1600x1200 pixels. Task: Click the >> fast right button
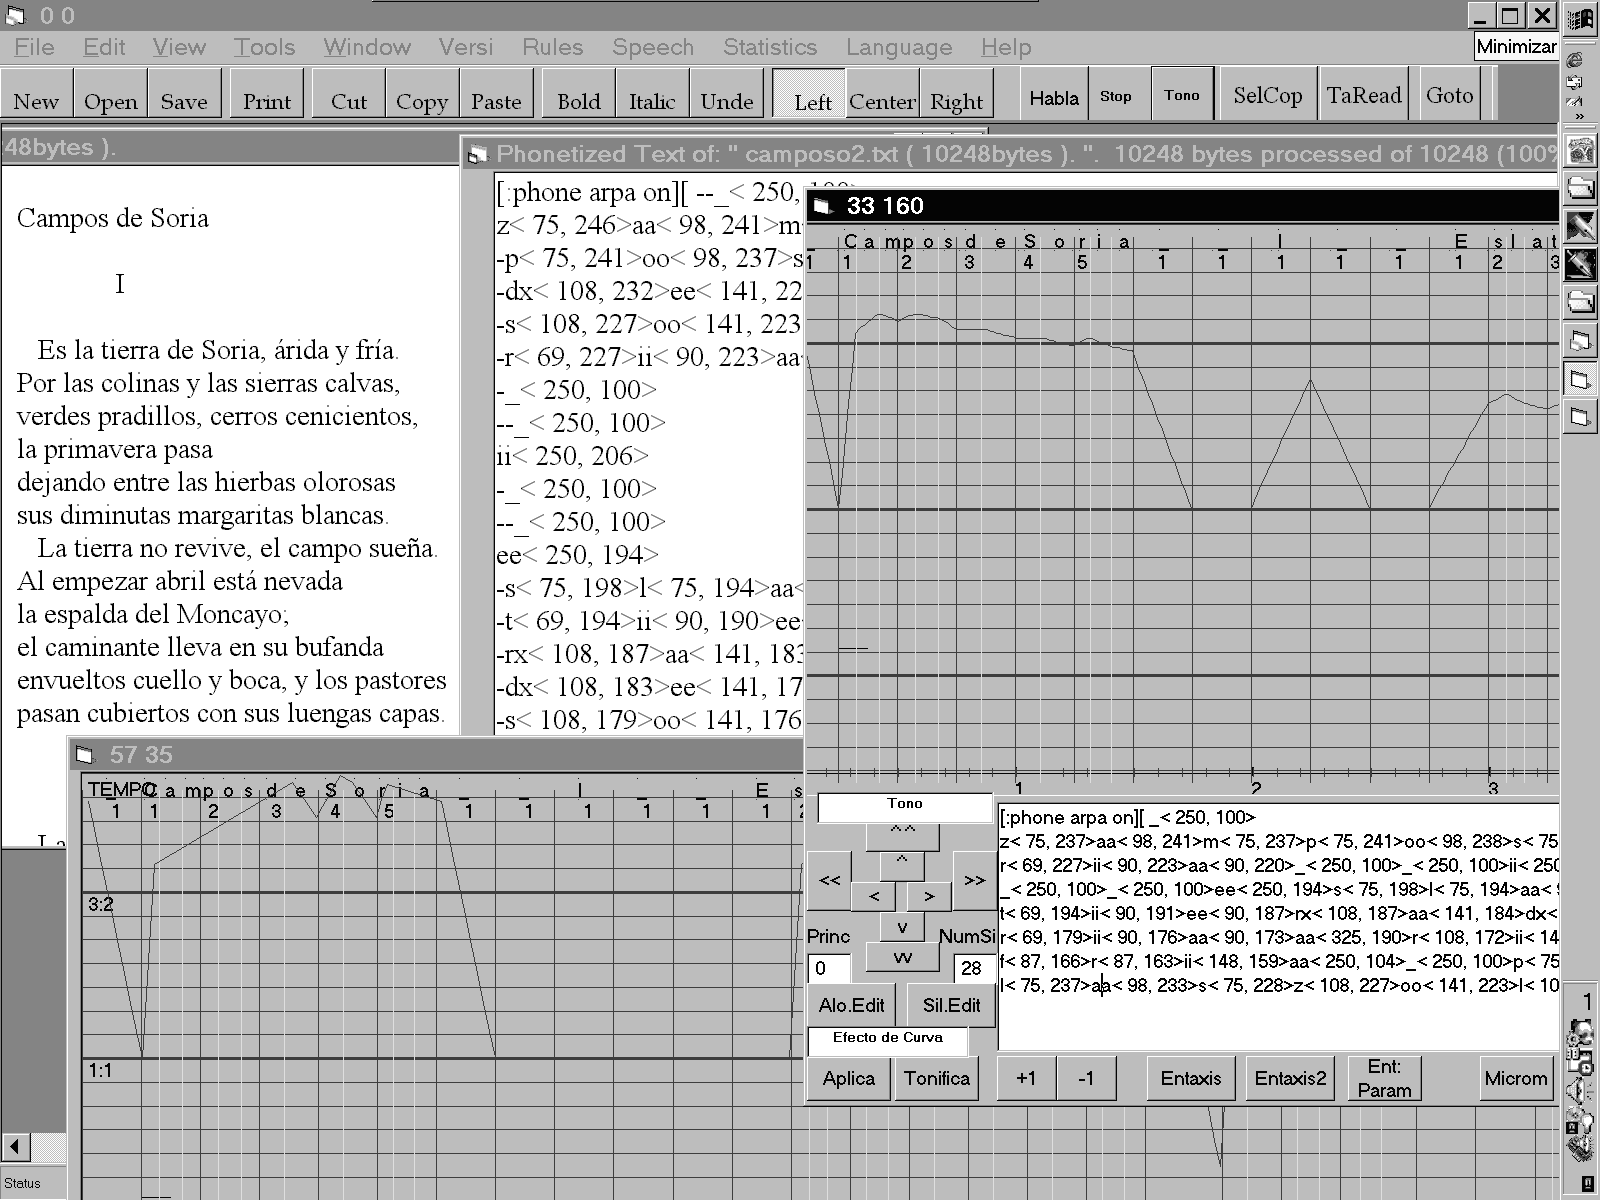[974, 880]
